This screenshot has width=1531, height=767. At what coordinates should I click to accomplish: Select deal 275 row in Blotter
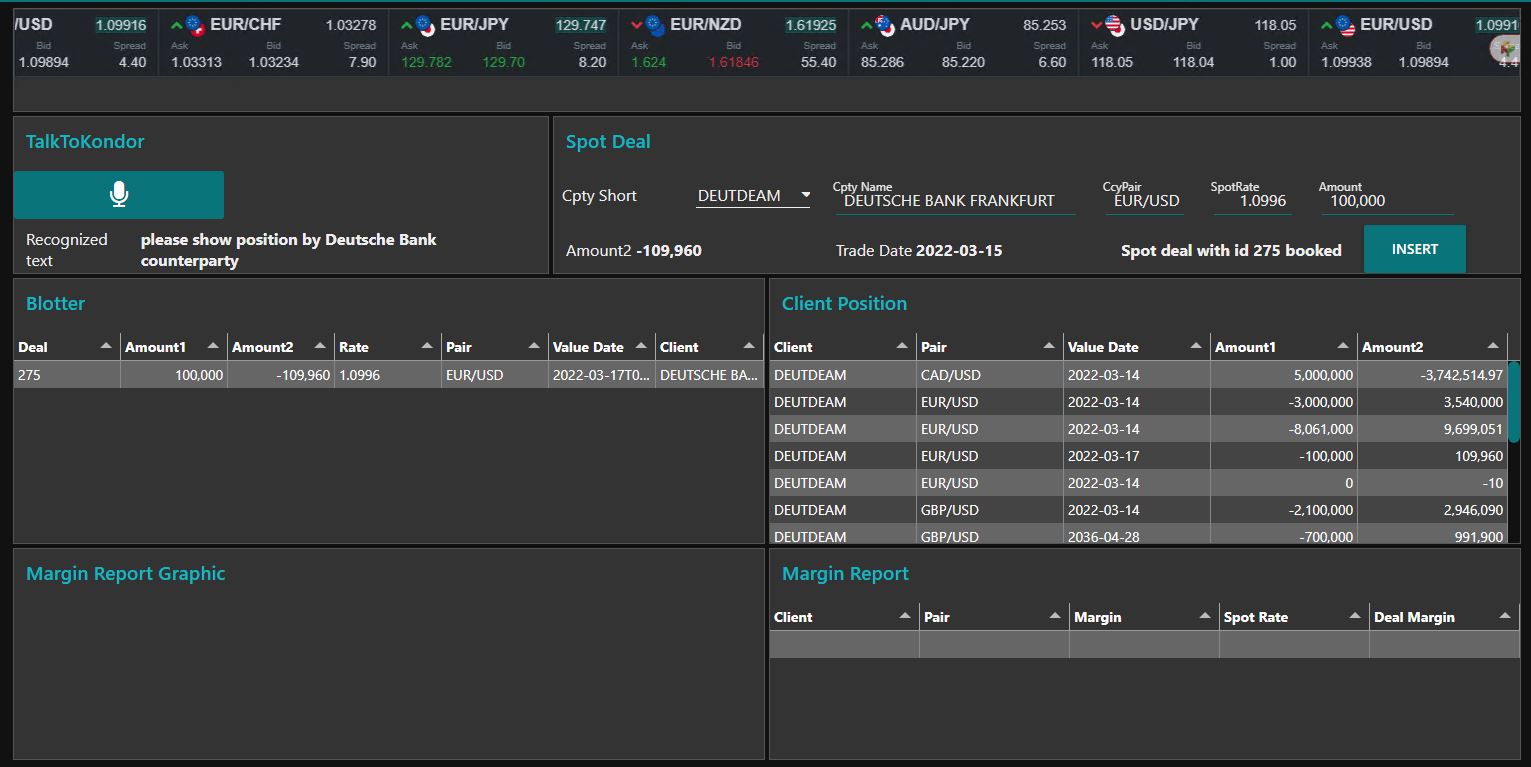(x=388, y=375)
